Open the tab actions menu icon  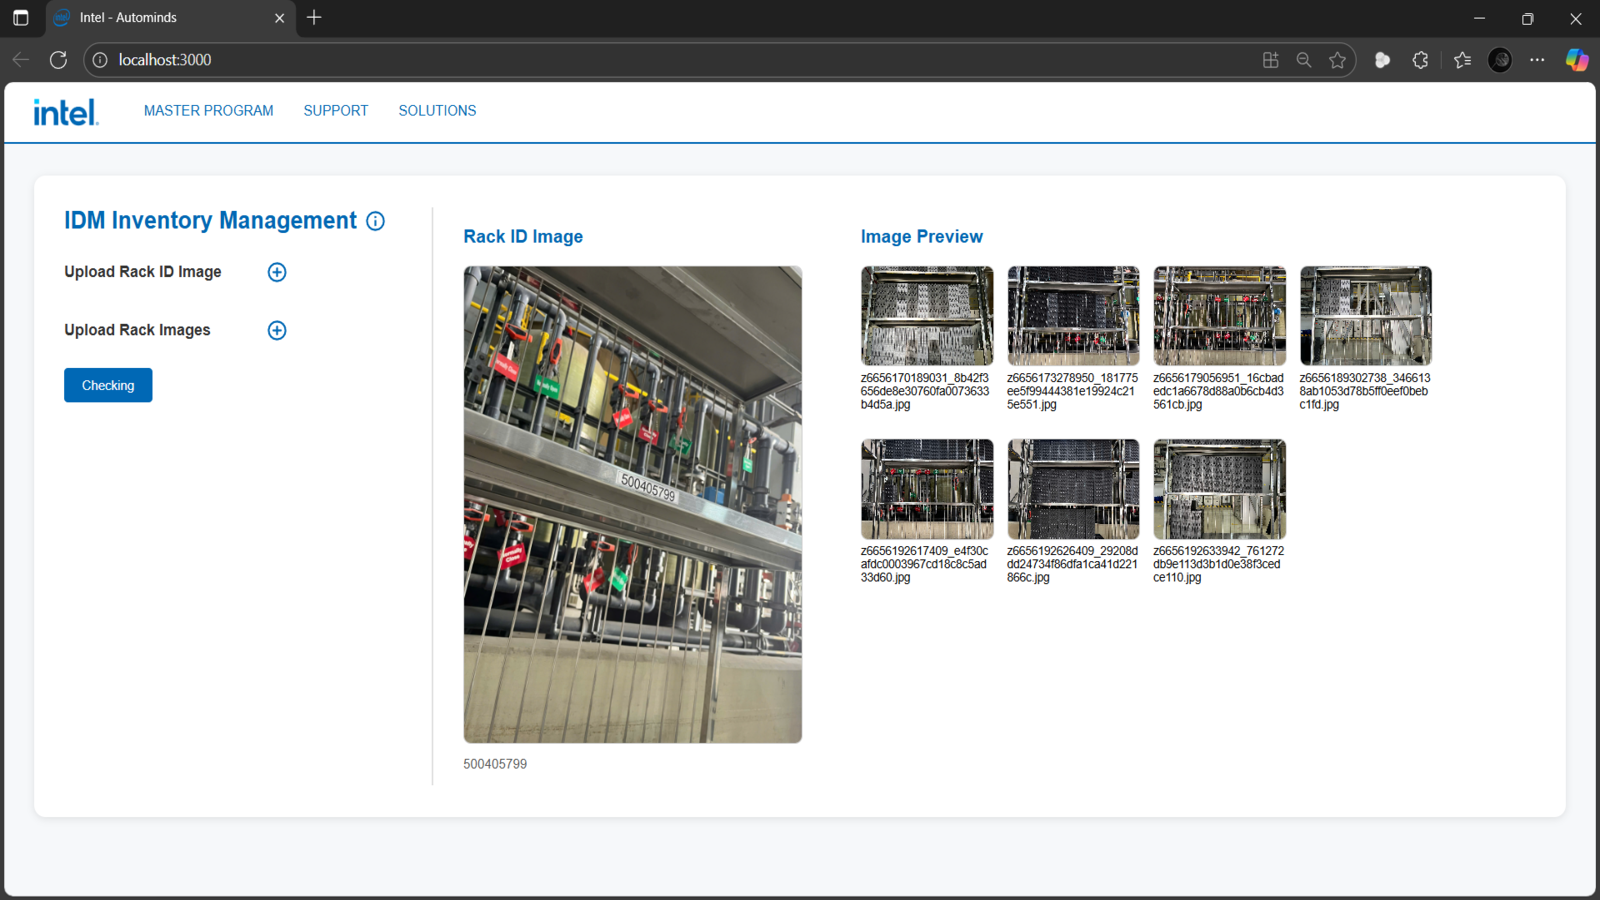[x=20, y=18]
